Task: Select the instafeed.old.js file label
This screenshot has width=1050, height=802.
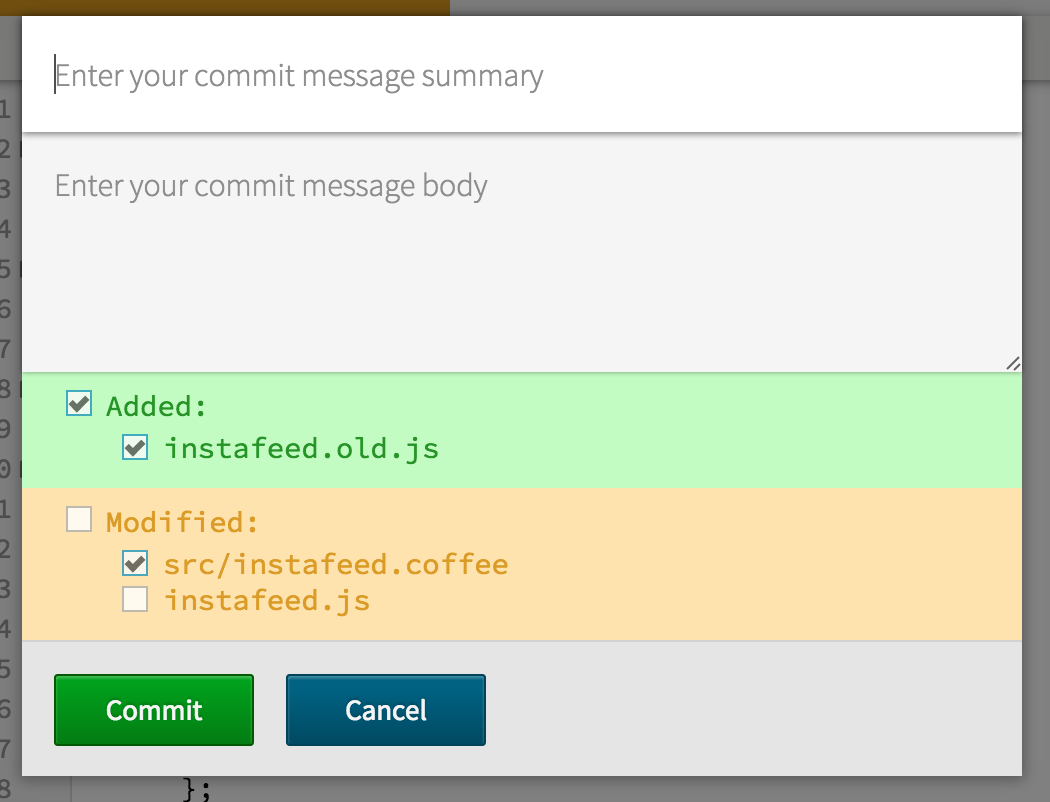Action: pyautogui.click(x=302, y=448)
